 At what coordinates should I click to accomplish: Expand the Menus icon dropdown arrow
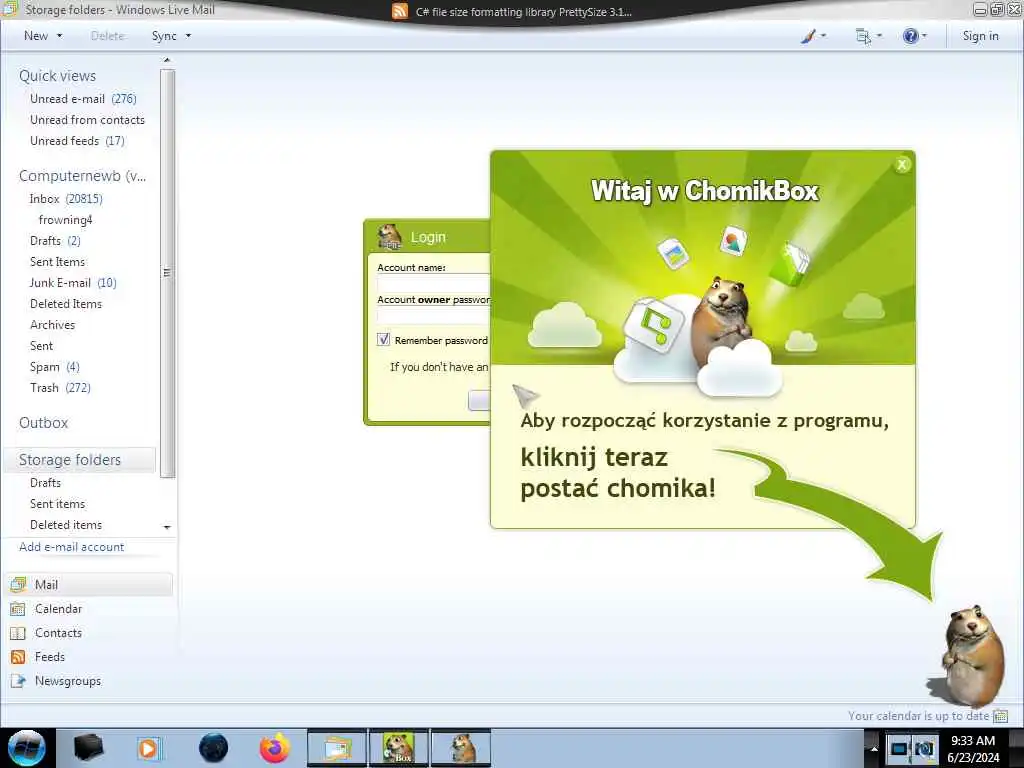pyautogui.click(x=880, y=36)
